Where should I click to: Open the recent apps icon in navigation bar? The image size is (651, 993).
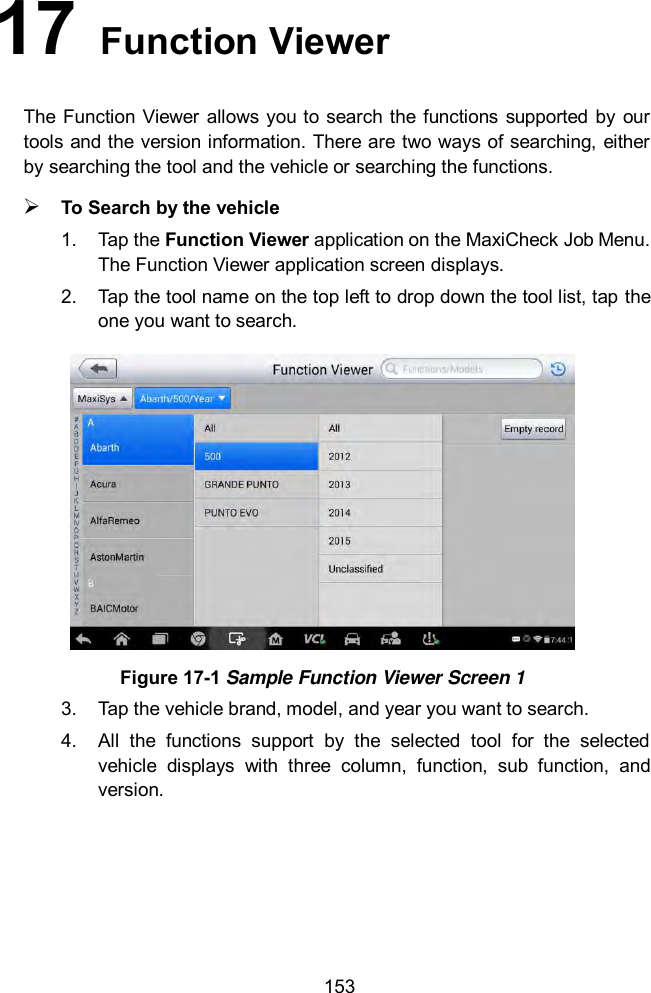pyautogui.click(x=160, y=639)
